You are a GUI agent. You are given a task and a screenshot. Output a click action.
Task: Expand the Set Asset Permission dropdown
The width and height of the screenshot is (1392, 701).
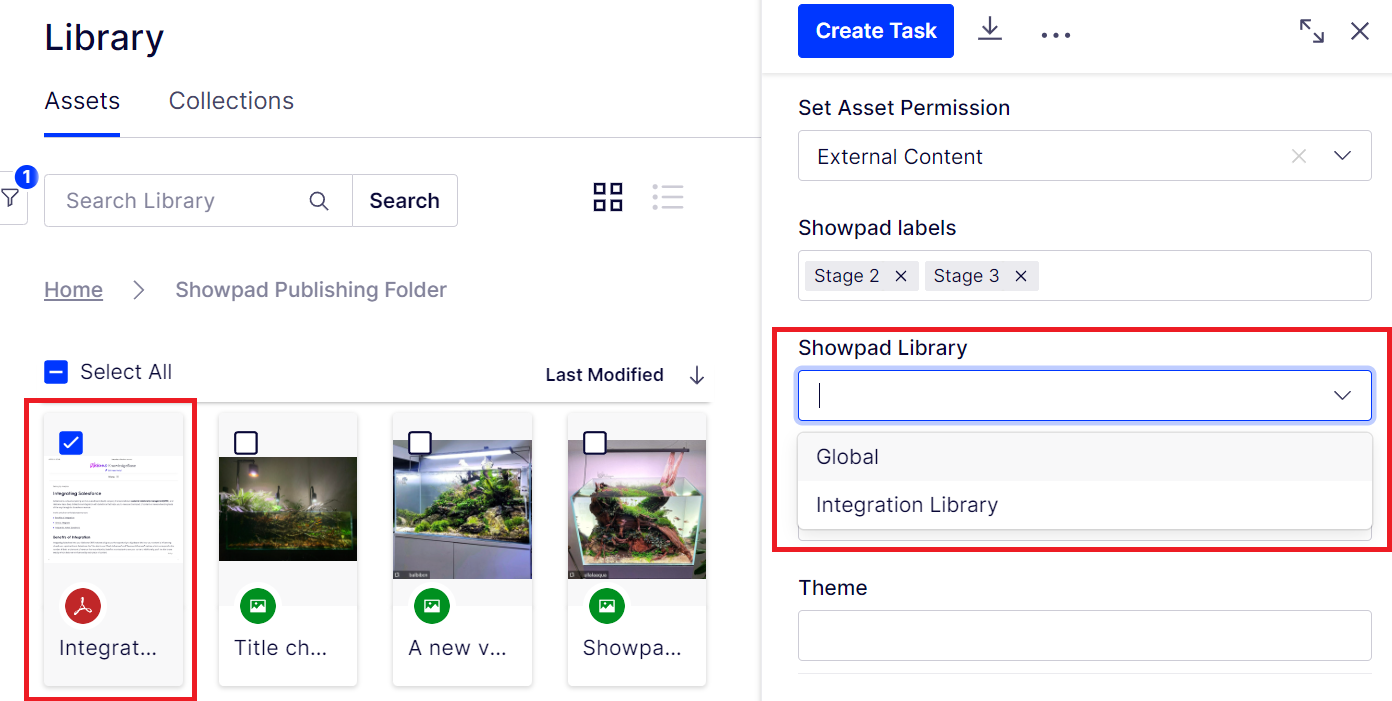(x=1342, y=156)
